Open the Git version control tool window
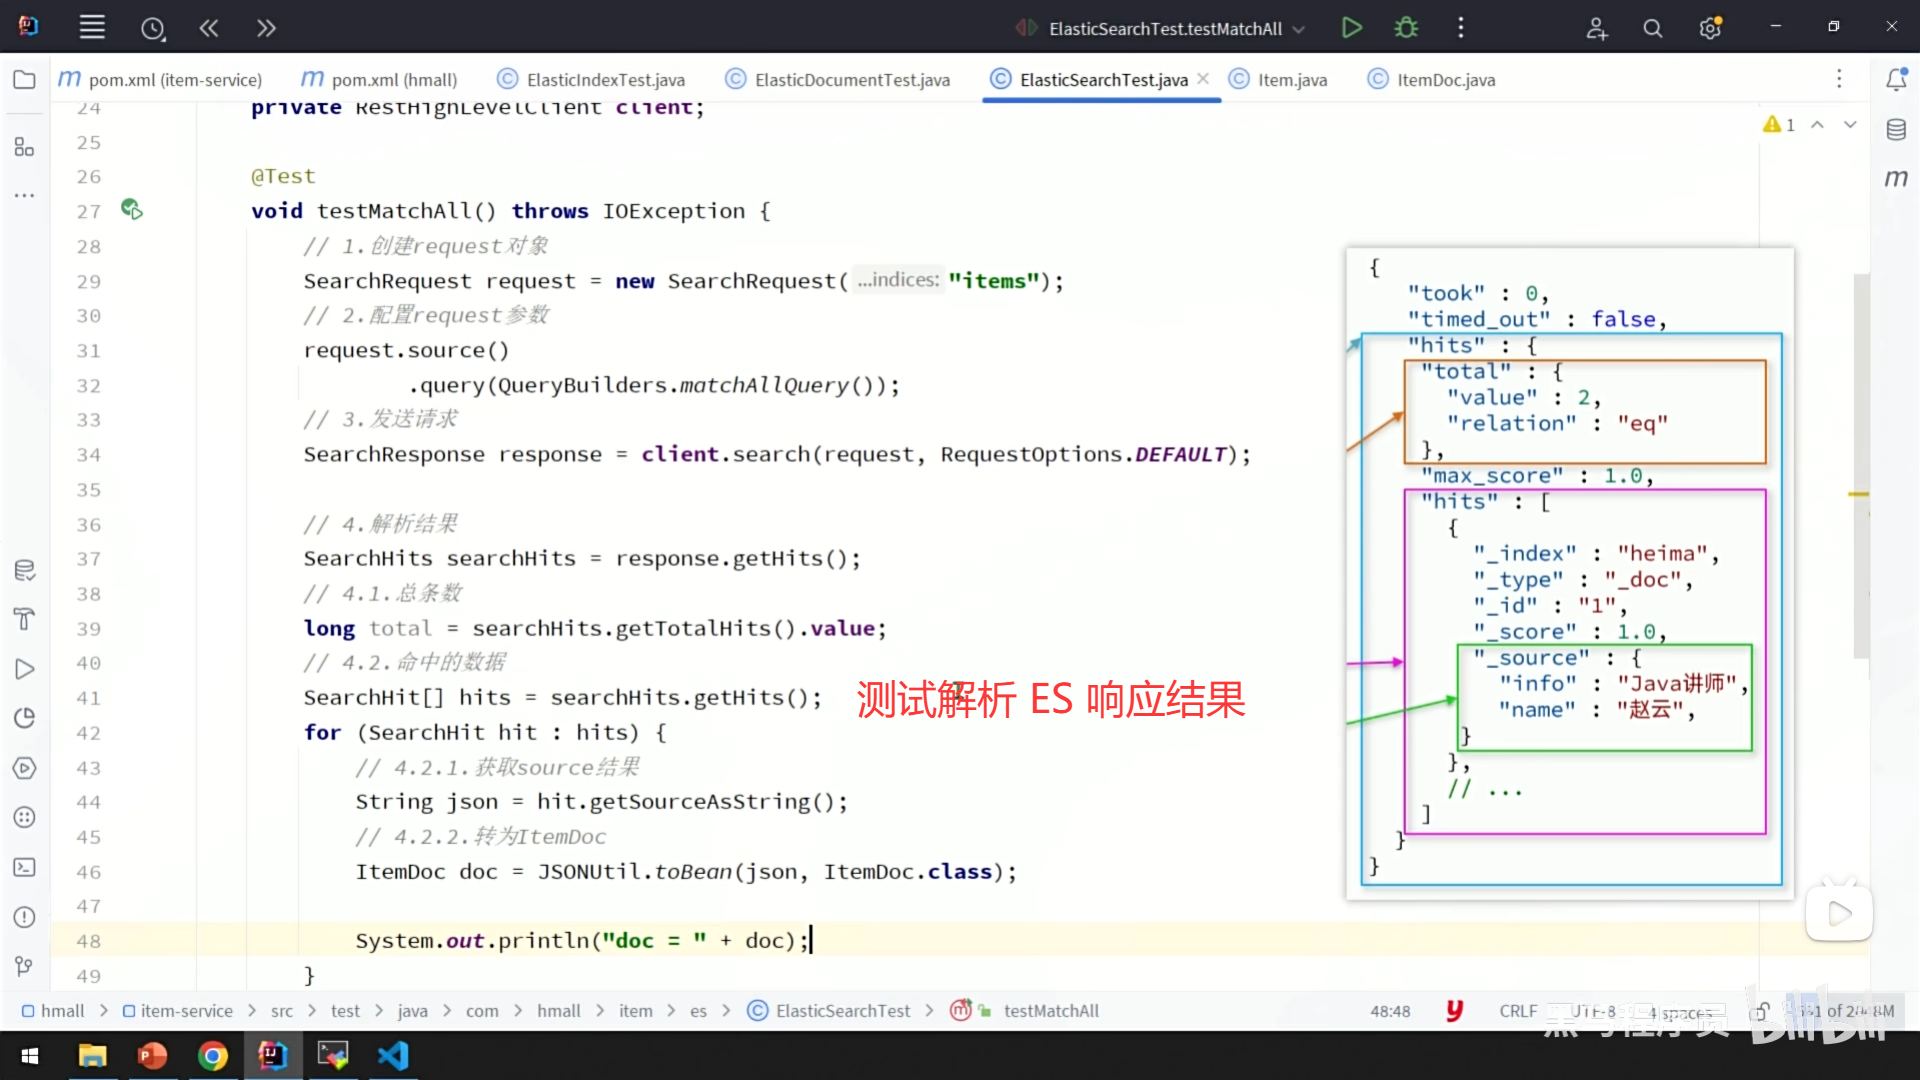 pyautogui.click(x=24, y=966)
